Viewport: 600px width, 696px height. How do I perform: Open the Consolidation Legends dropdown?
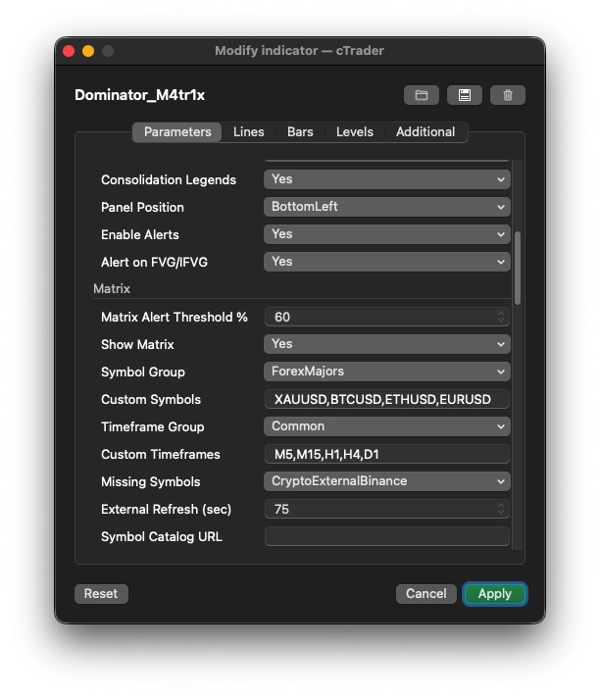(x=387, y=179)
